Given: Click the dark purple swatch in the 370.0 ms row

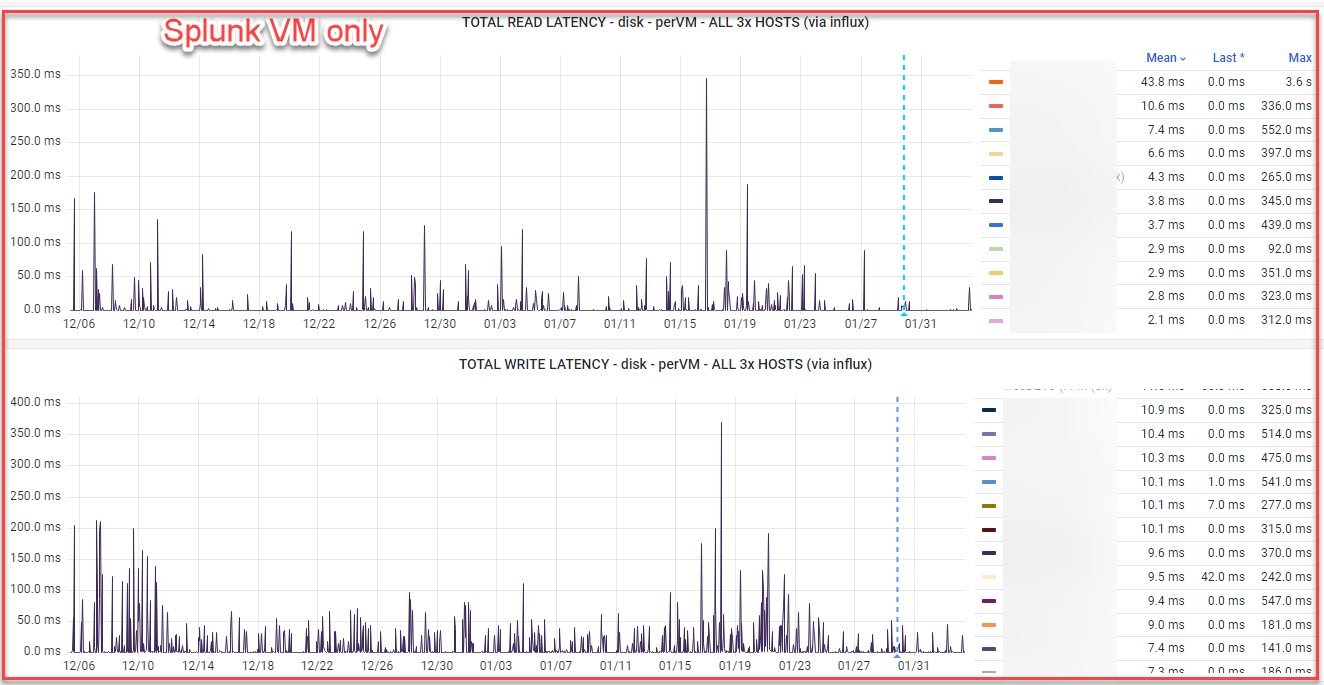Looking at the screenshot, I should tap(989, 553).
